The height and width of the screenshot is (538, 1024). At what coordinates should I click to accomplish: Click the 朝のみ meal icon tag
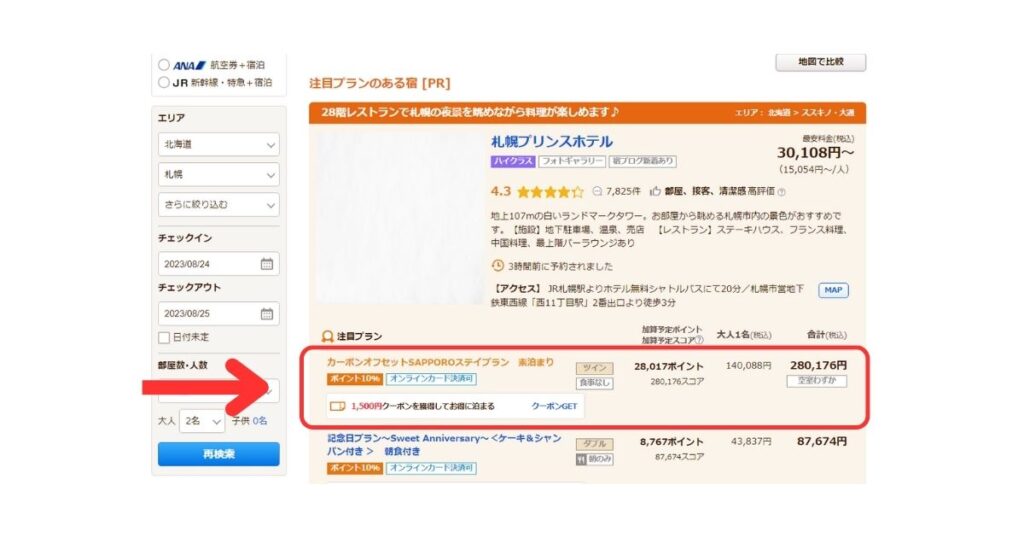click(594, 460)
